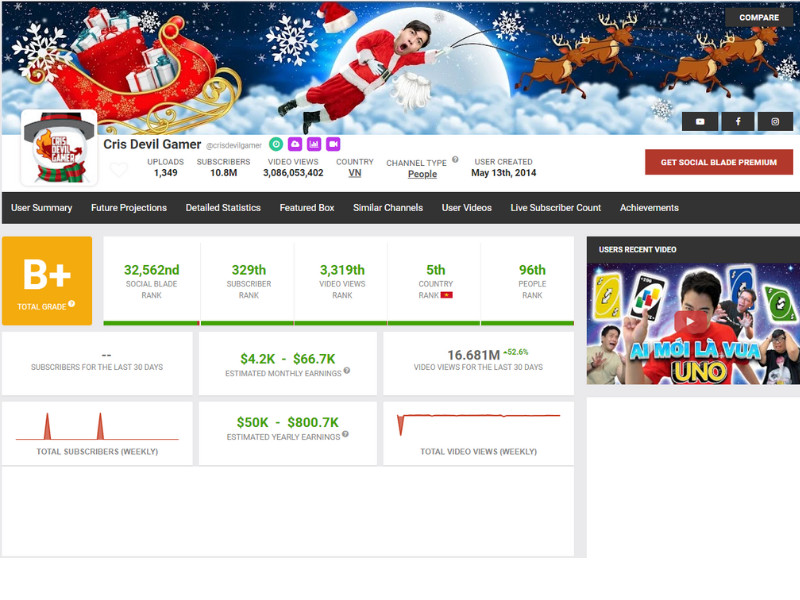Click the B+ Total Grade box
The image size is (800, 600).
pyautogui.click(x=47, y=281)
